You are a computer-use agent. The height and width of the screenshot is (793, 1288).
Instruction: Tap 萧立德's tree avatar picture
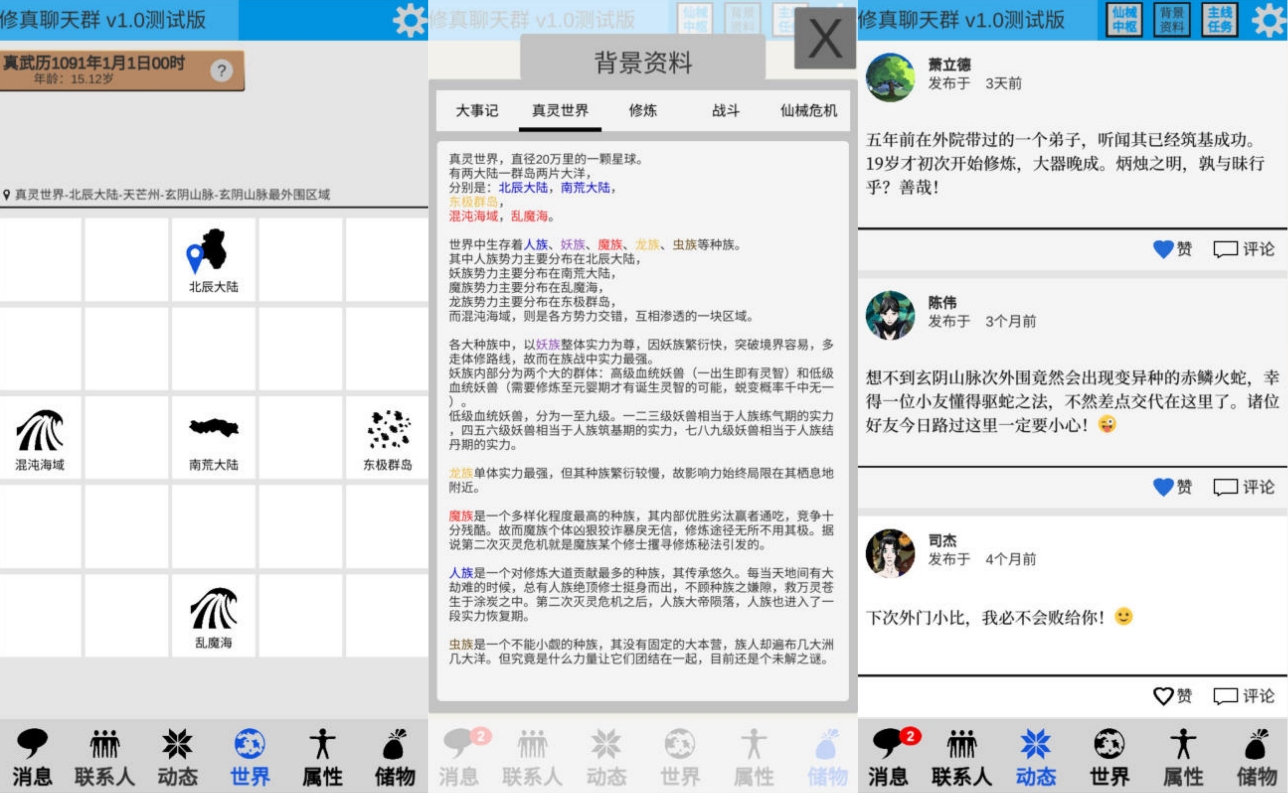(890, 77)
